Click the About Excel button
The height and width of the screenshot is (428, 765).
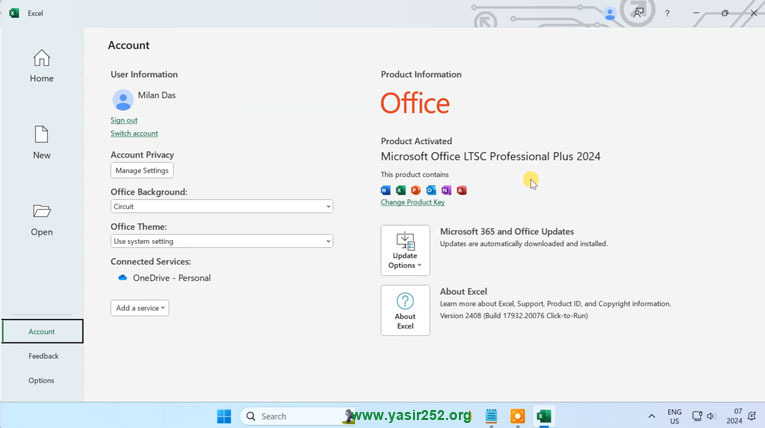point(405,310)
